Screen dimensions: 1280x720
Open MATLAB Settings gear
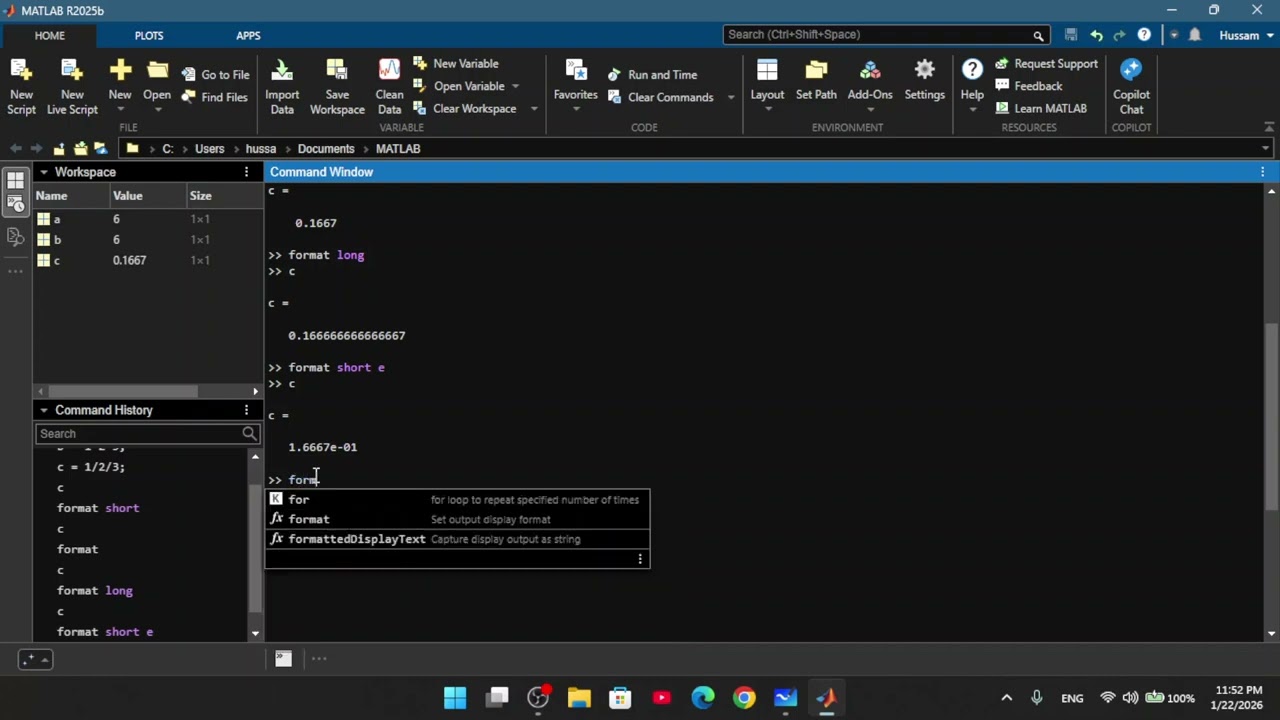pyautogui.click(x=924, y=70)
